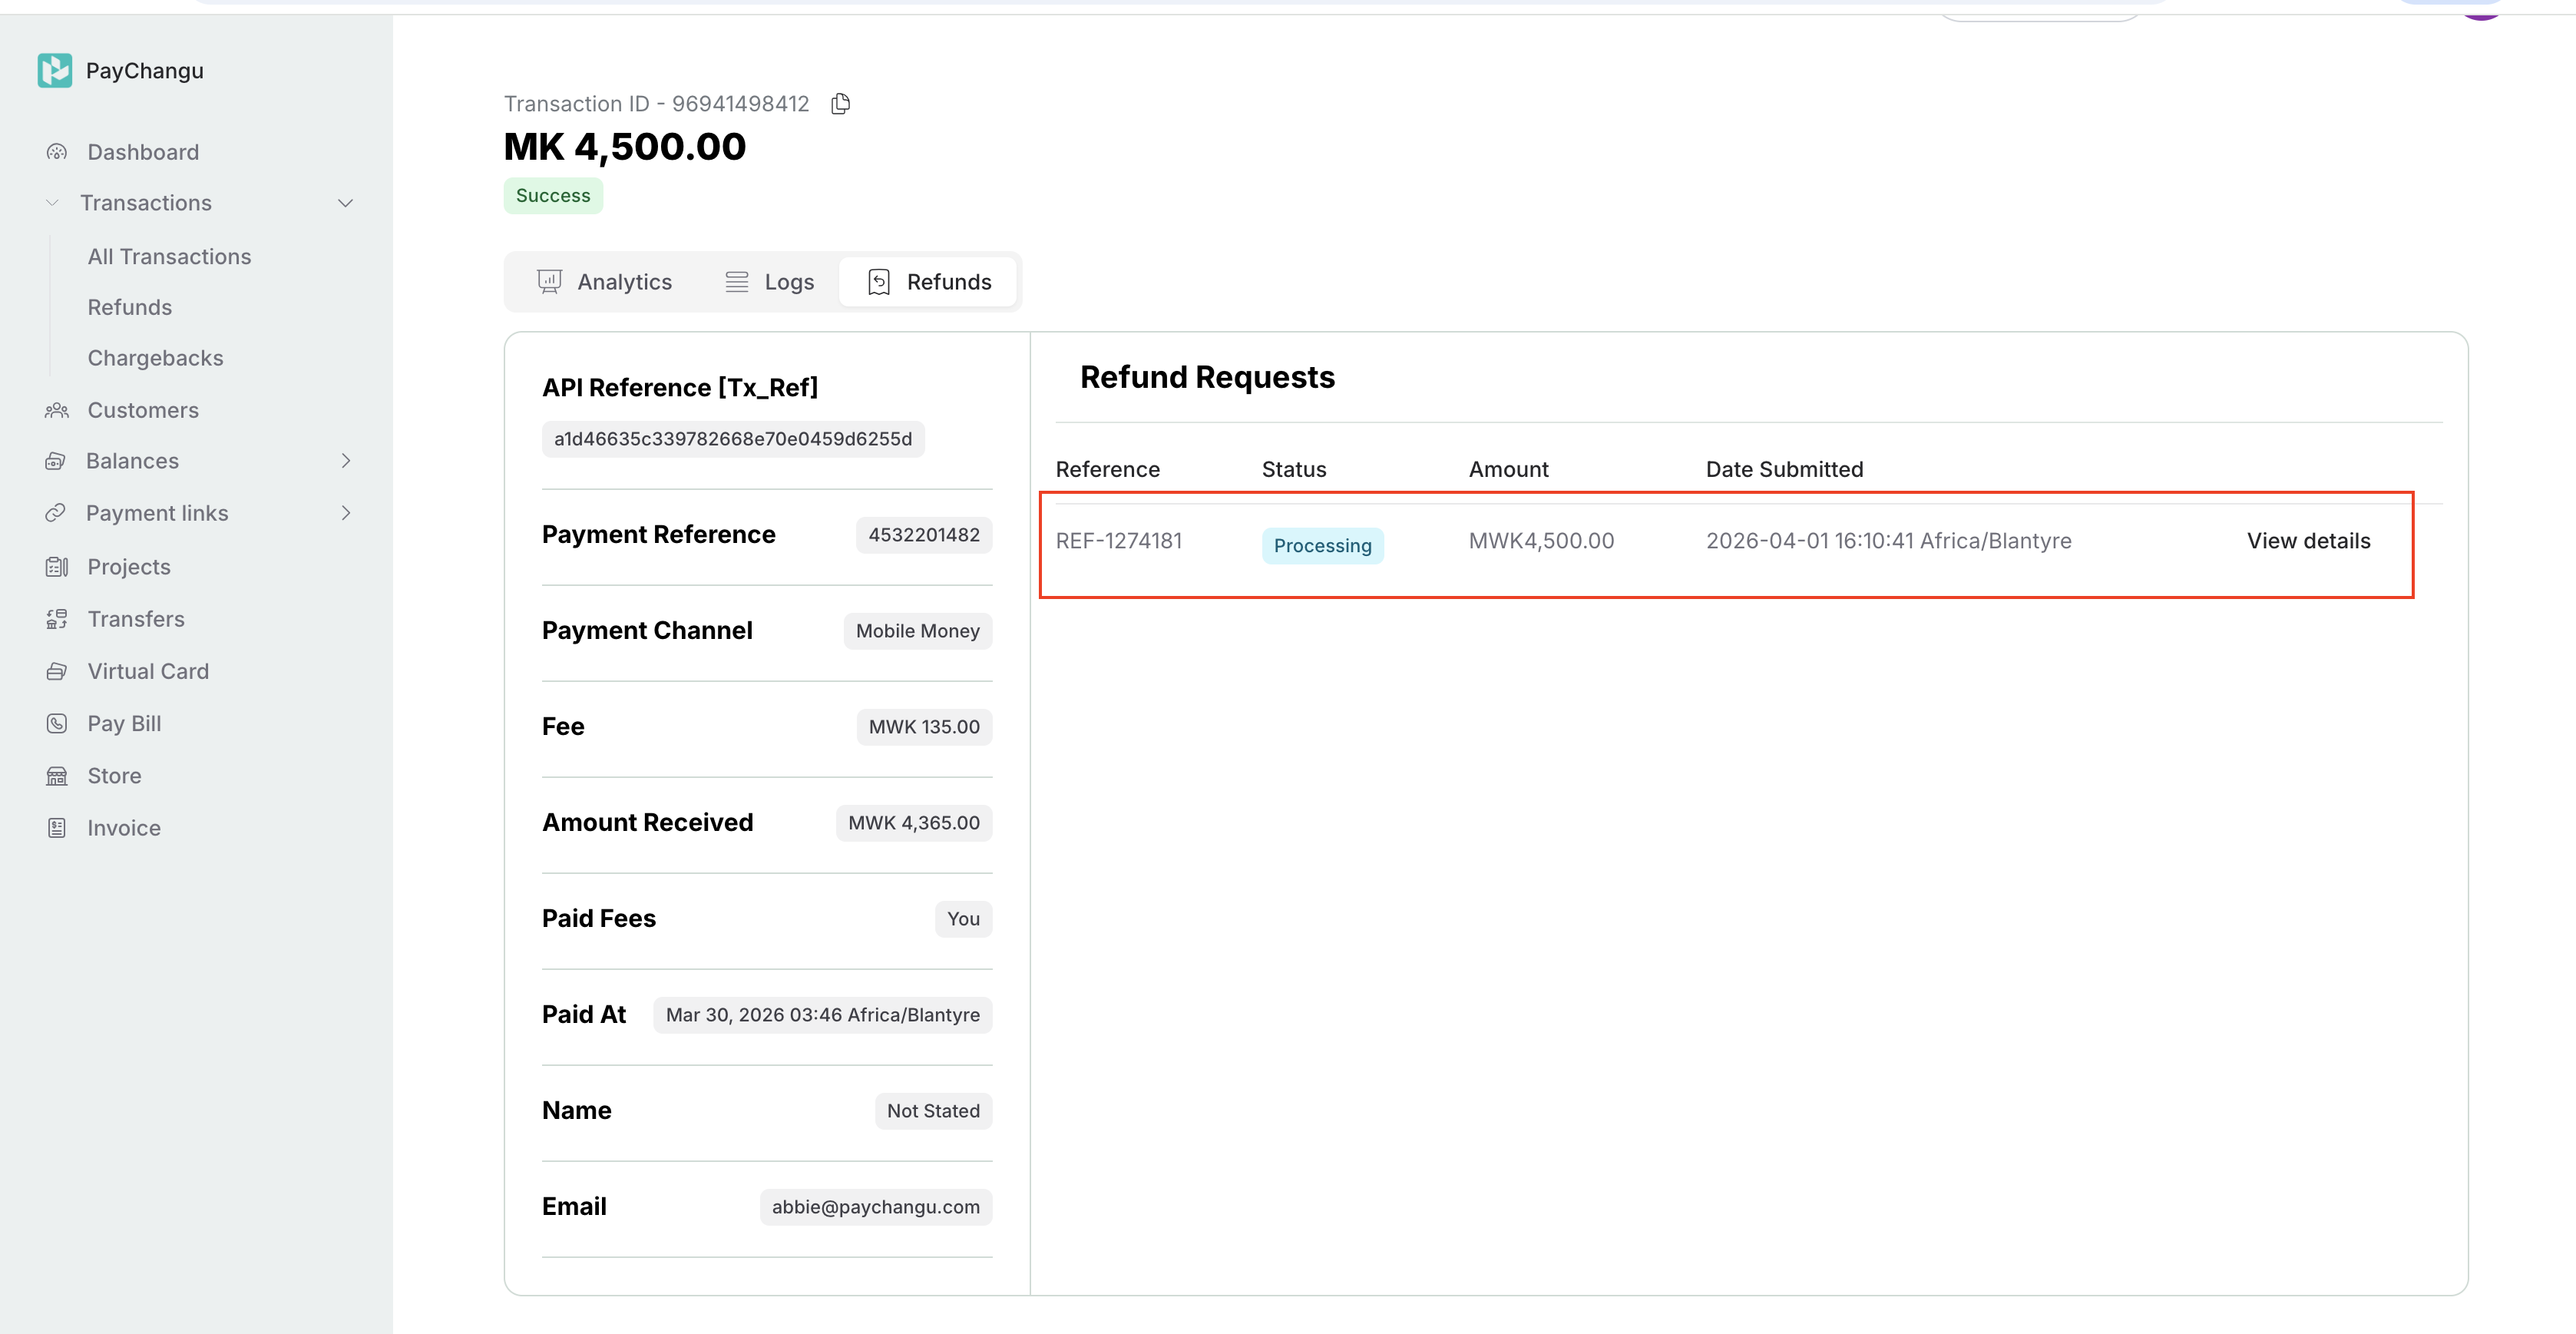Expand the Payment links submenu arrow
This screenshot has height=1334, width=2576.
click(345, 513)
